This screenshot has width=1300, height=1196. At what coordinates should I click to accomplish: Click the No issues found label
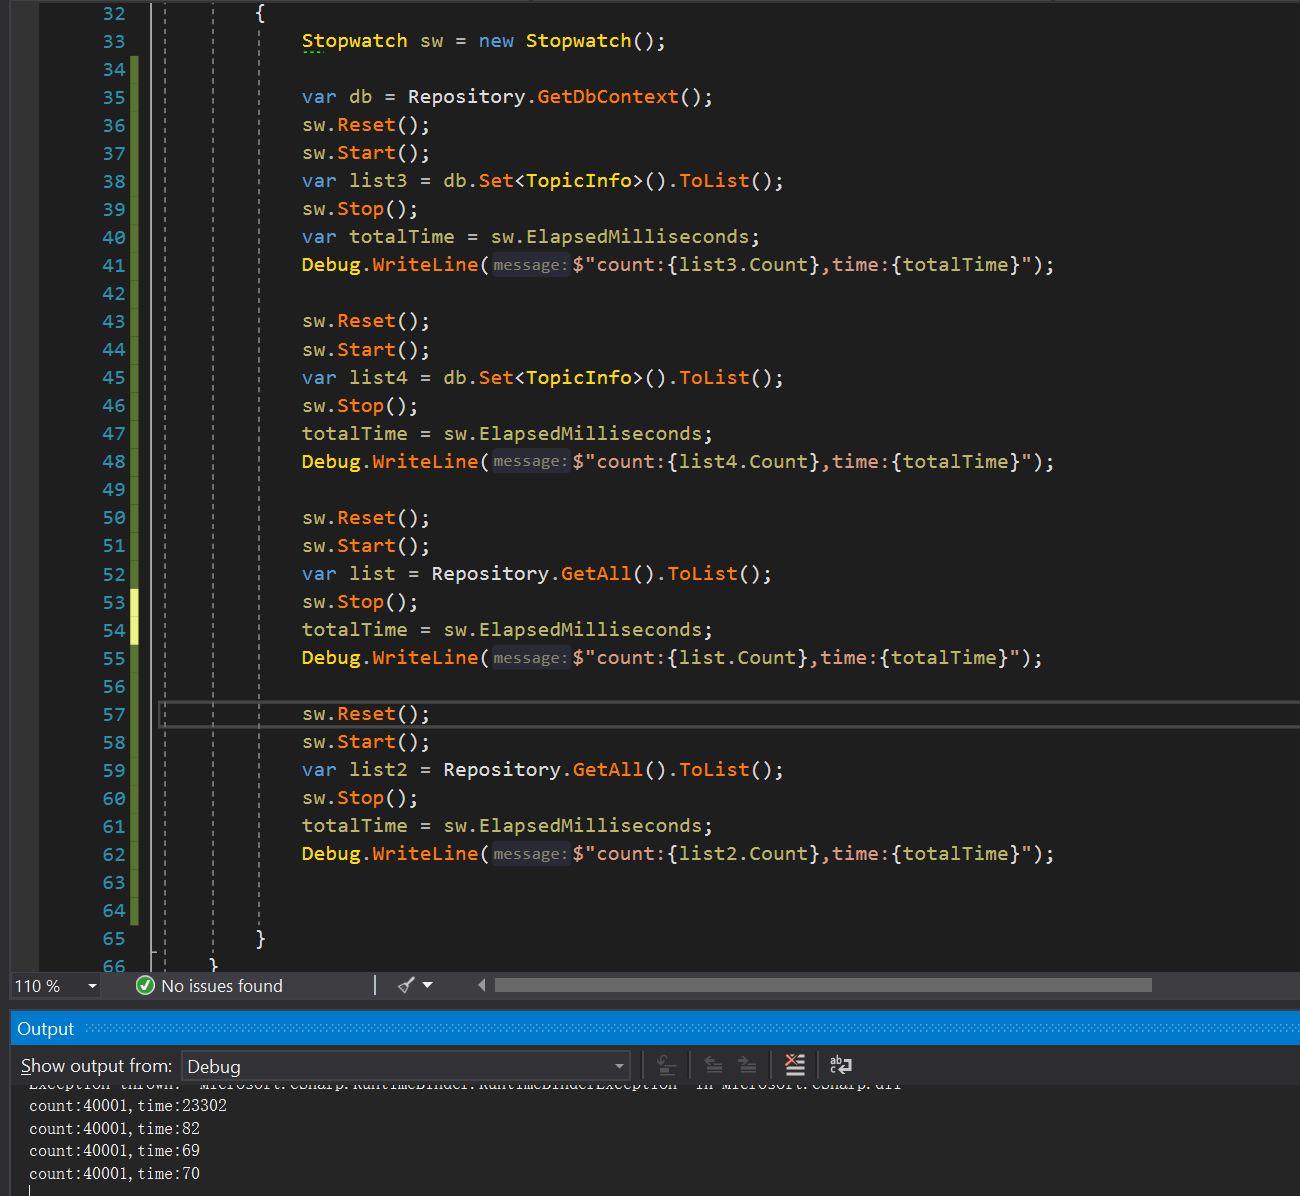221,985
